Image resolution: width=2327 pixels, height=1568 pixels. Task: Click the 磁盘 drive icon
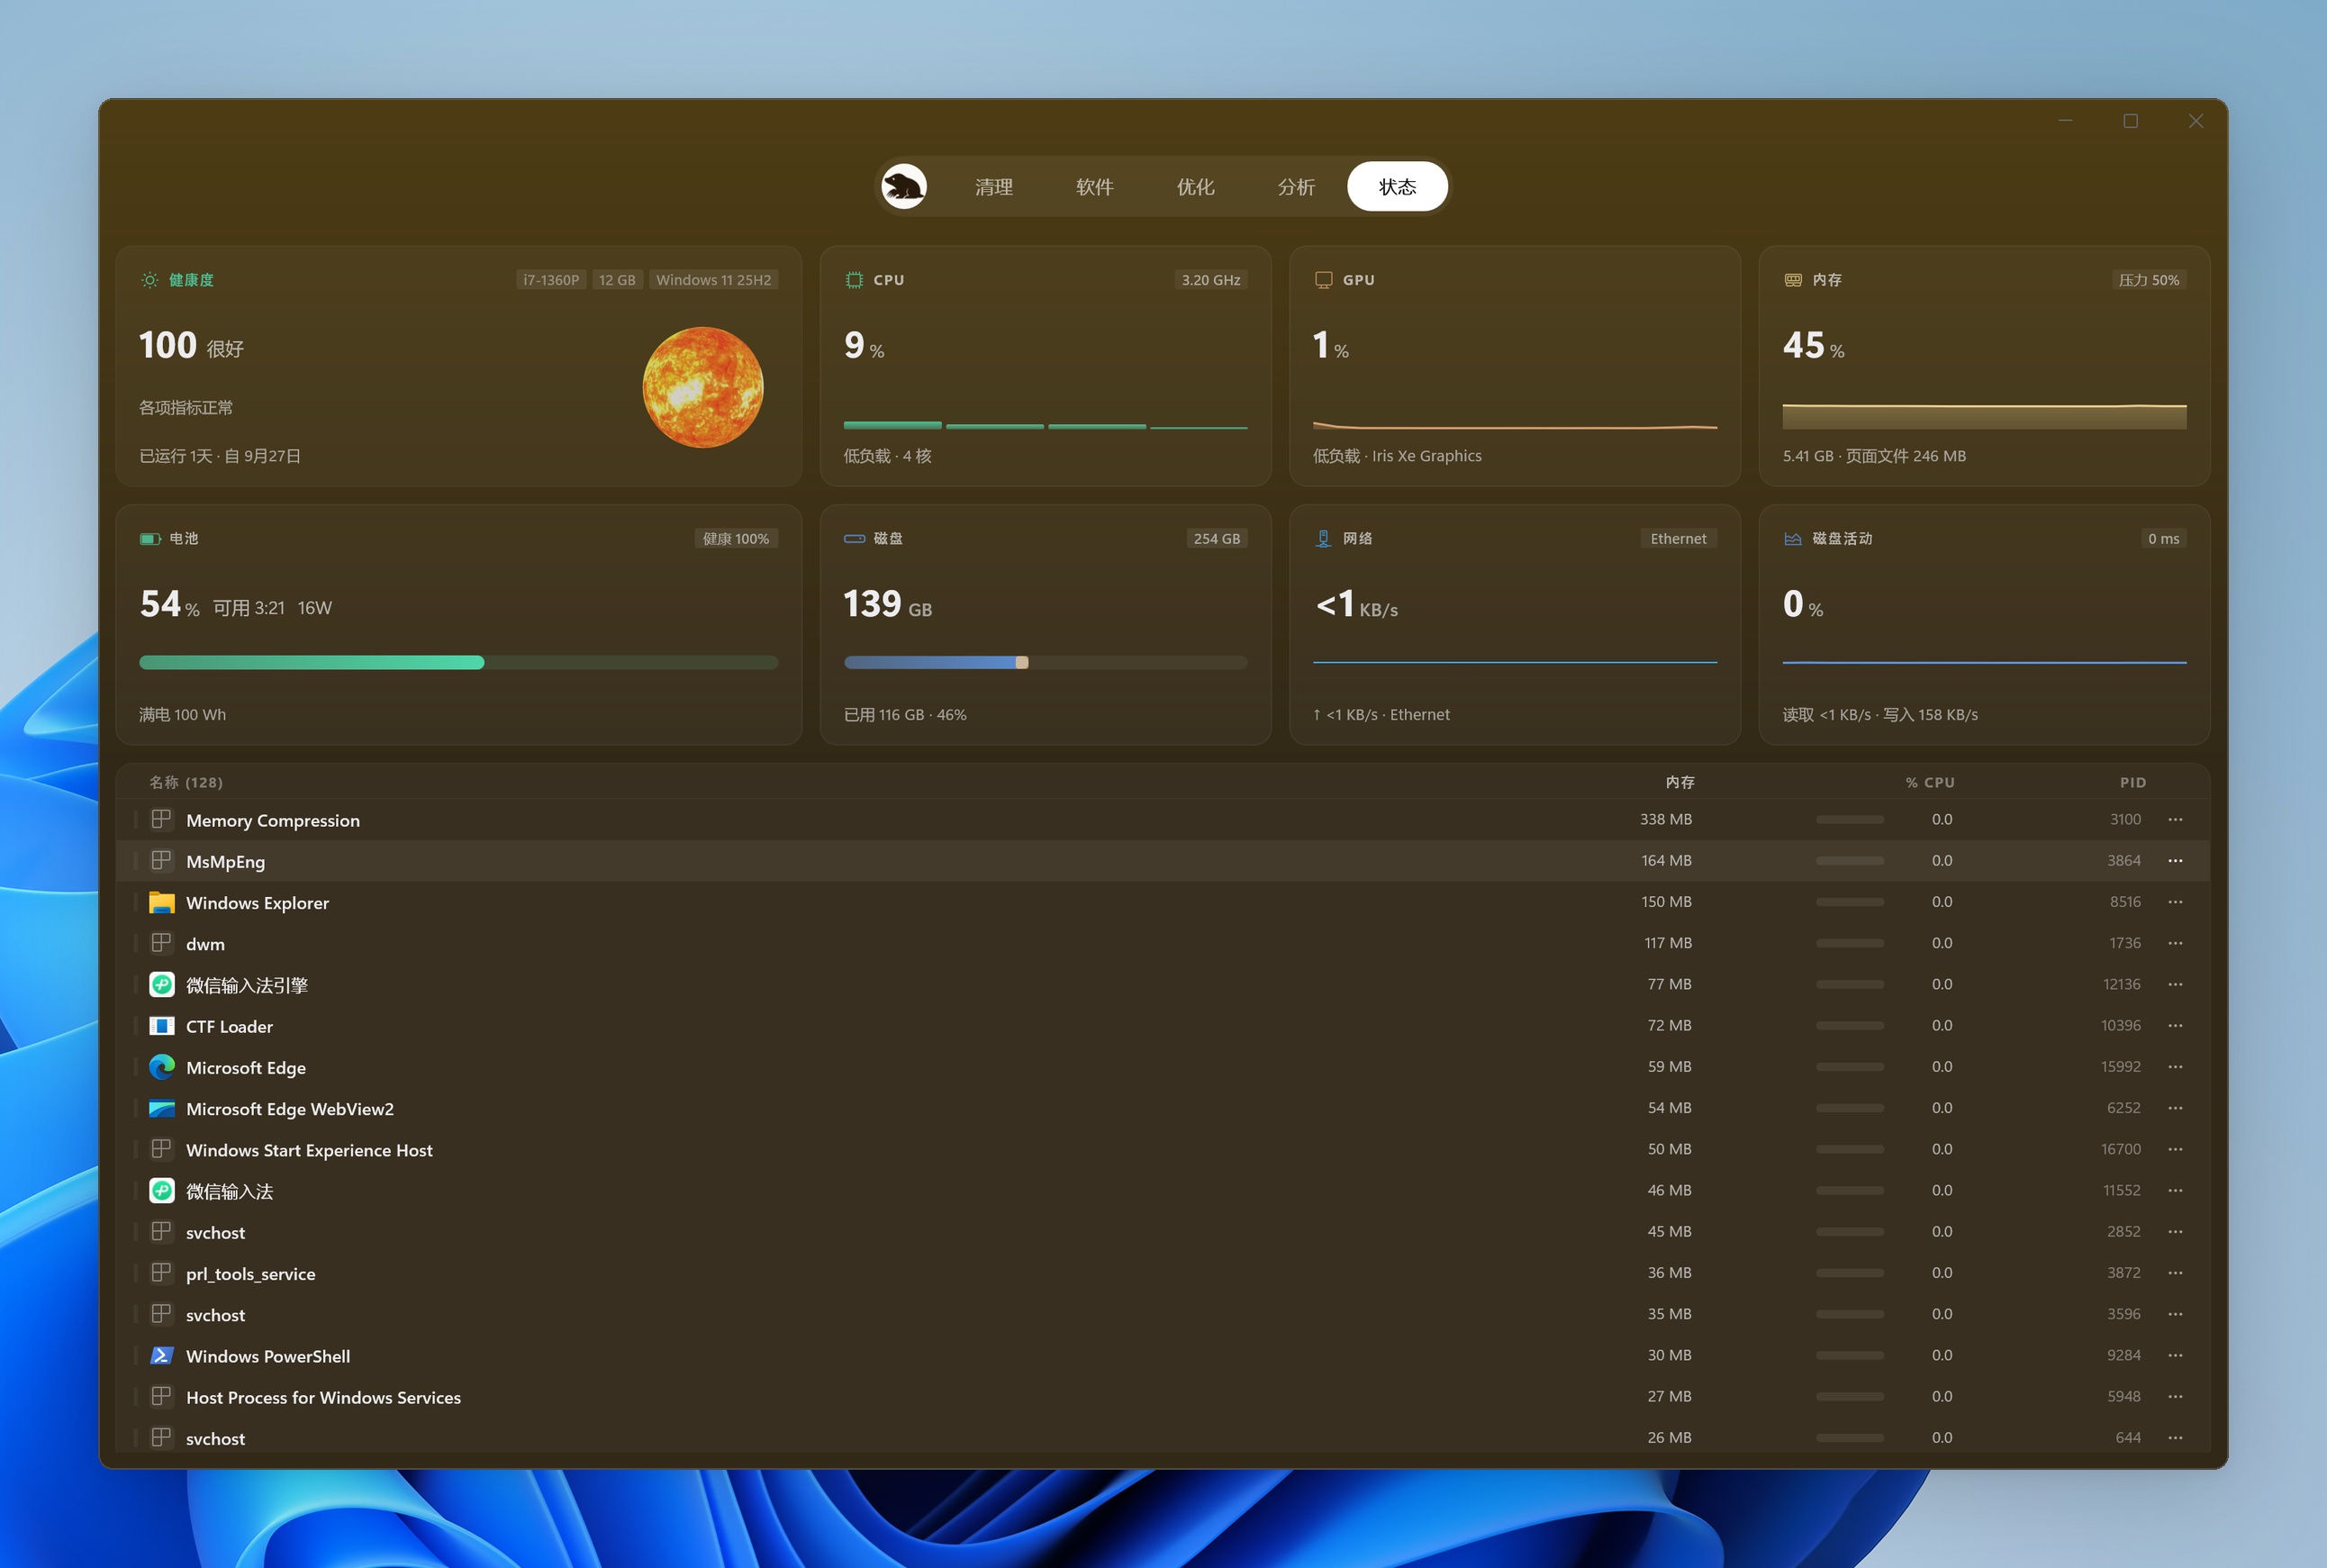pyautogui.click(x=854, y=539)
